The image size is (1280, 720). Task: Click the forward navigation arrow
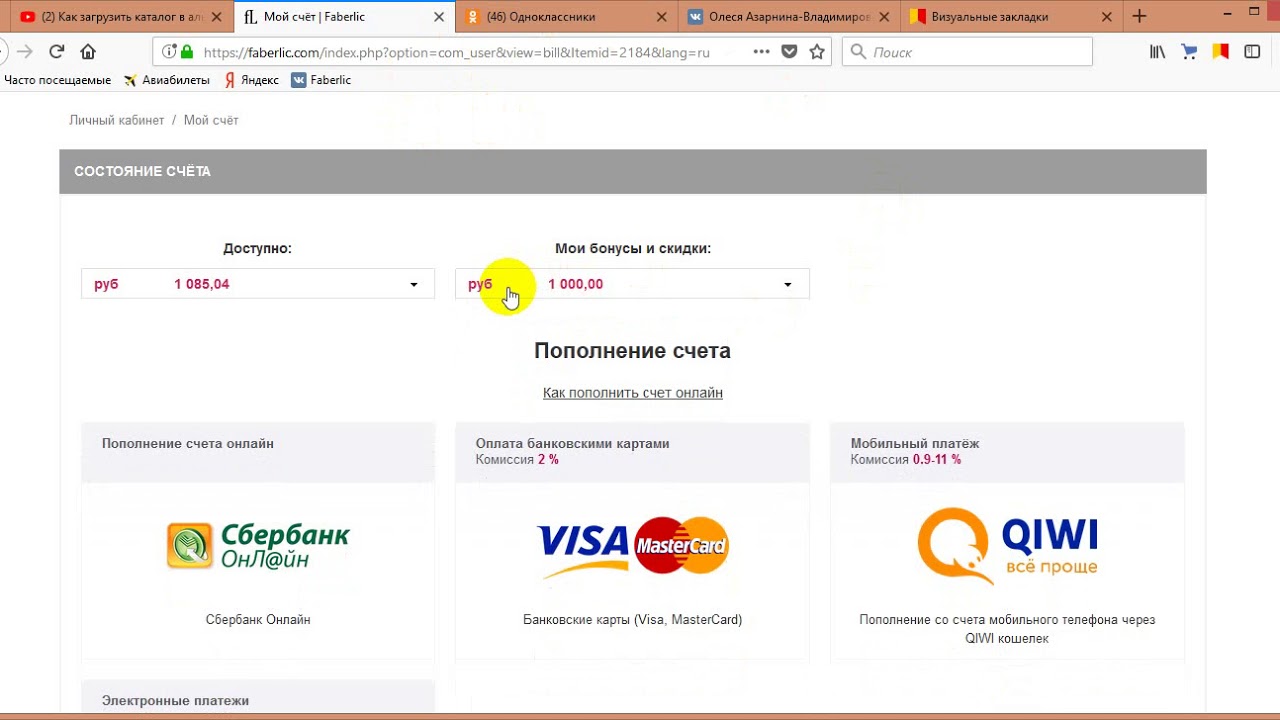click(25, 52)
